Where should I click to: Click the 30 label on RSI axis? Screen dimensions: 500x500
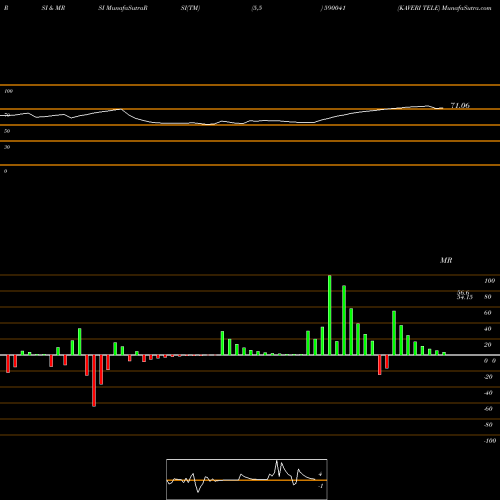click(7, 147)
